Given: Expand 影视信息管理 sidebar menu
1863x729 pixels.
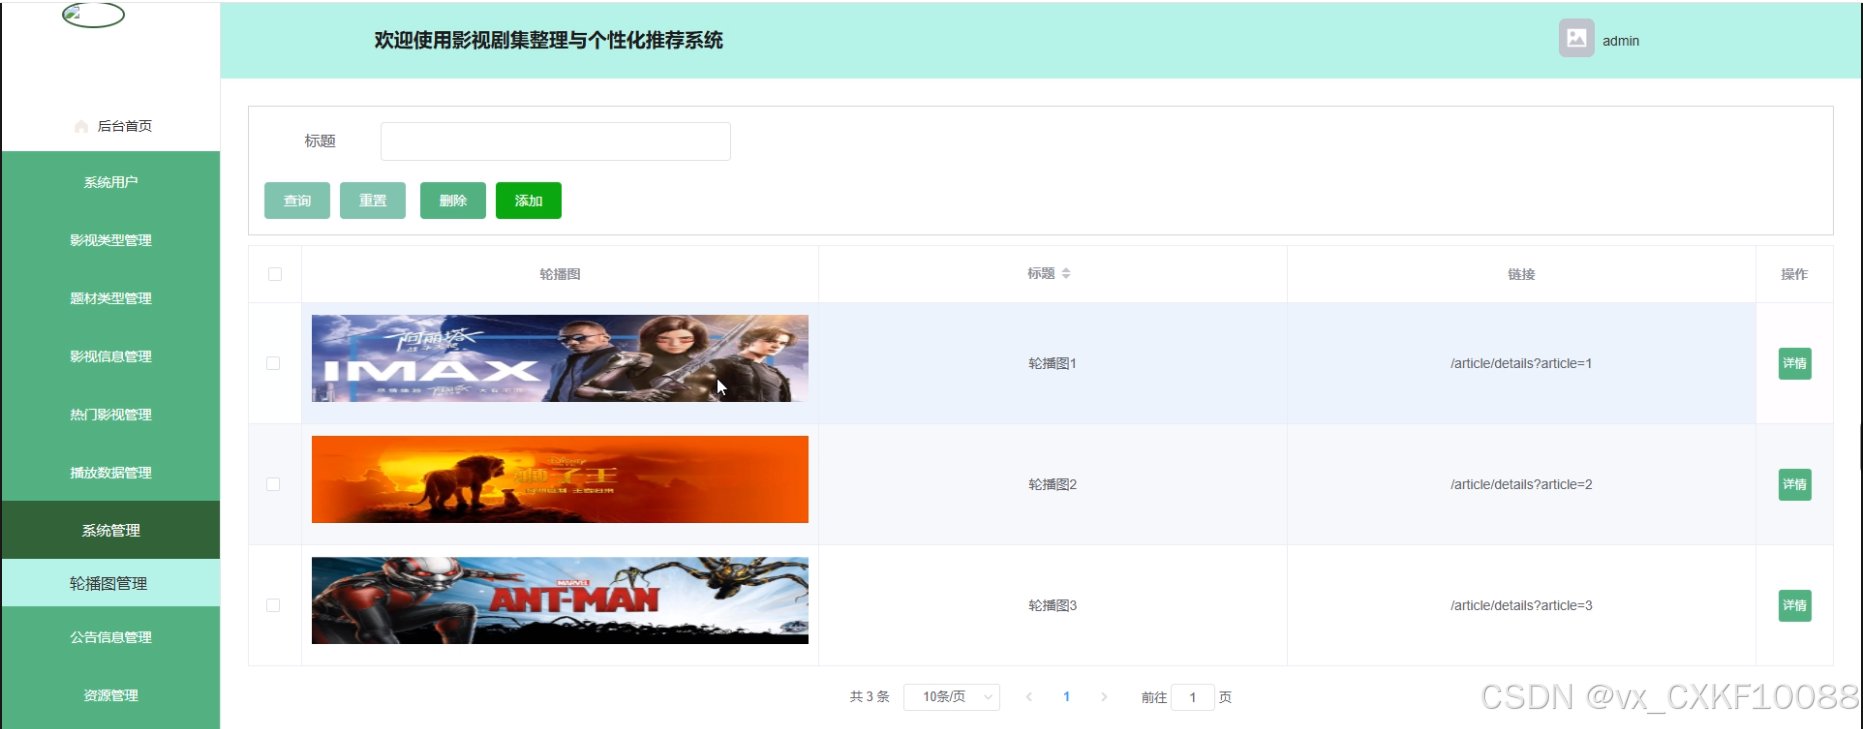Looking at the screenshot, I should 111,356.
